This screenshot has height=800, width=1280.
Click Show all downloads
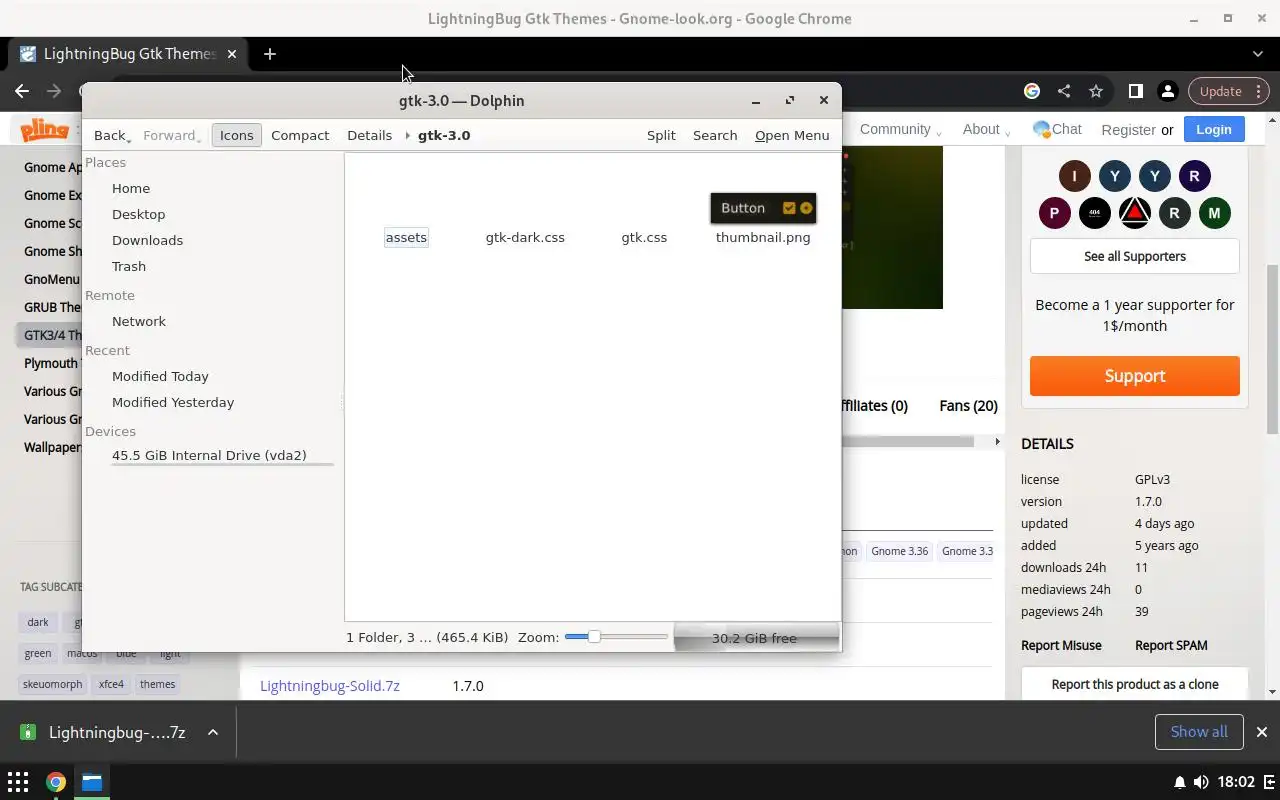(1199, 731)
